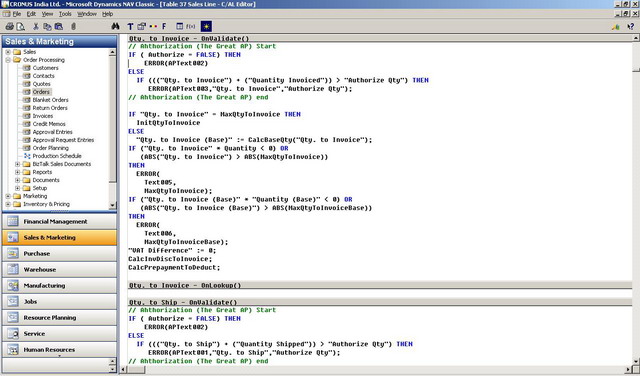Open the Edit menu
Screen dimensions: 640x376
[31, 14]
